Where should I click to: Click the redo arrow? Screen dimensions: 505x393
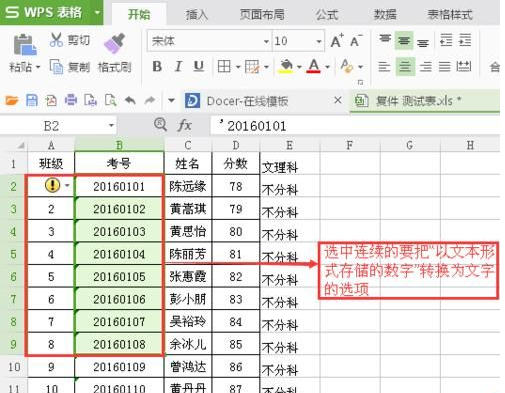(150, 100)
